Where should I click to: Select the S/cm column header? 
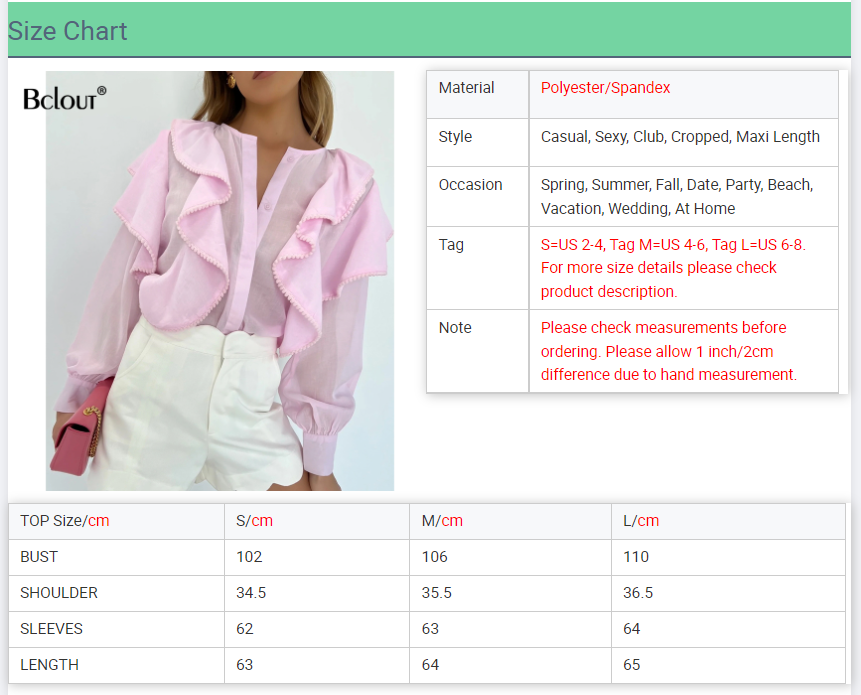click(254, 521)
